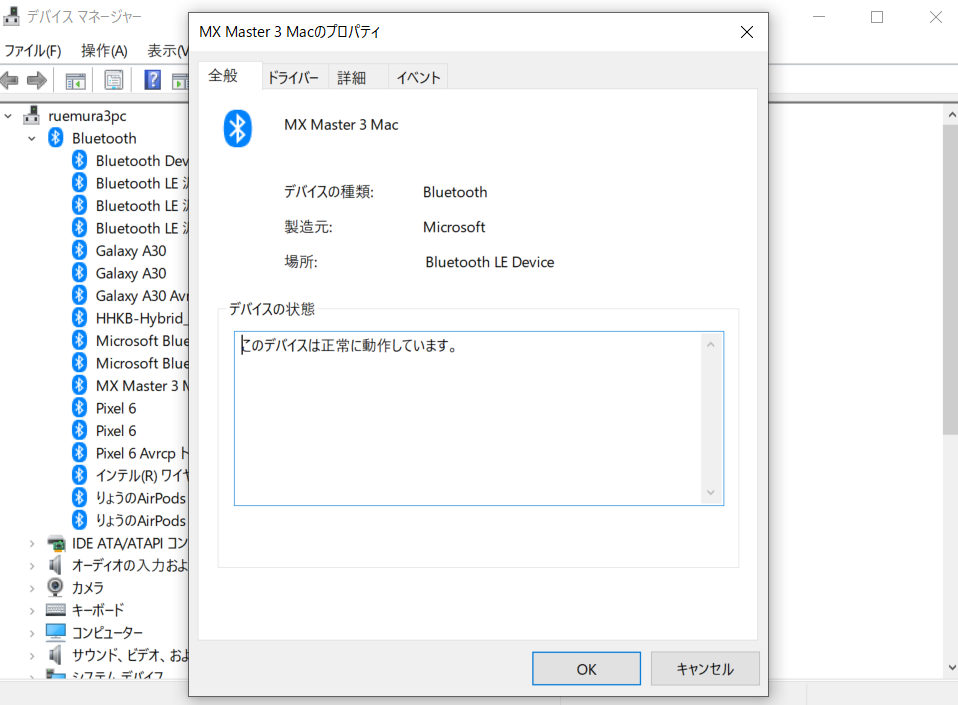
Task: Select the Pixel 6 Avrcp tree item
Action: coord(142,453)
